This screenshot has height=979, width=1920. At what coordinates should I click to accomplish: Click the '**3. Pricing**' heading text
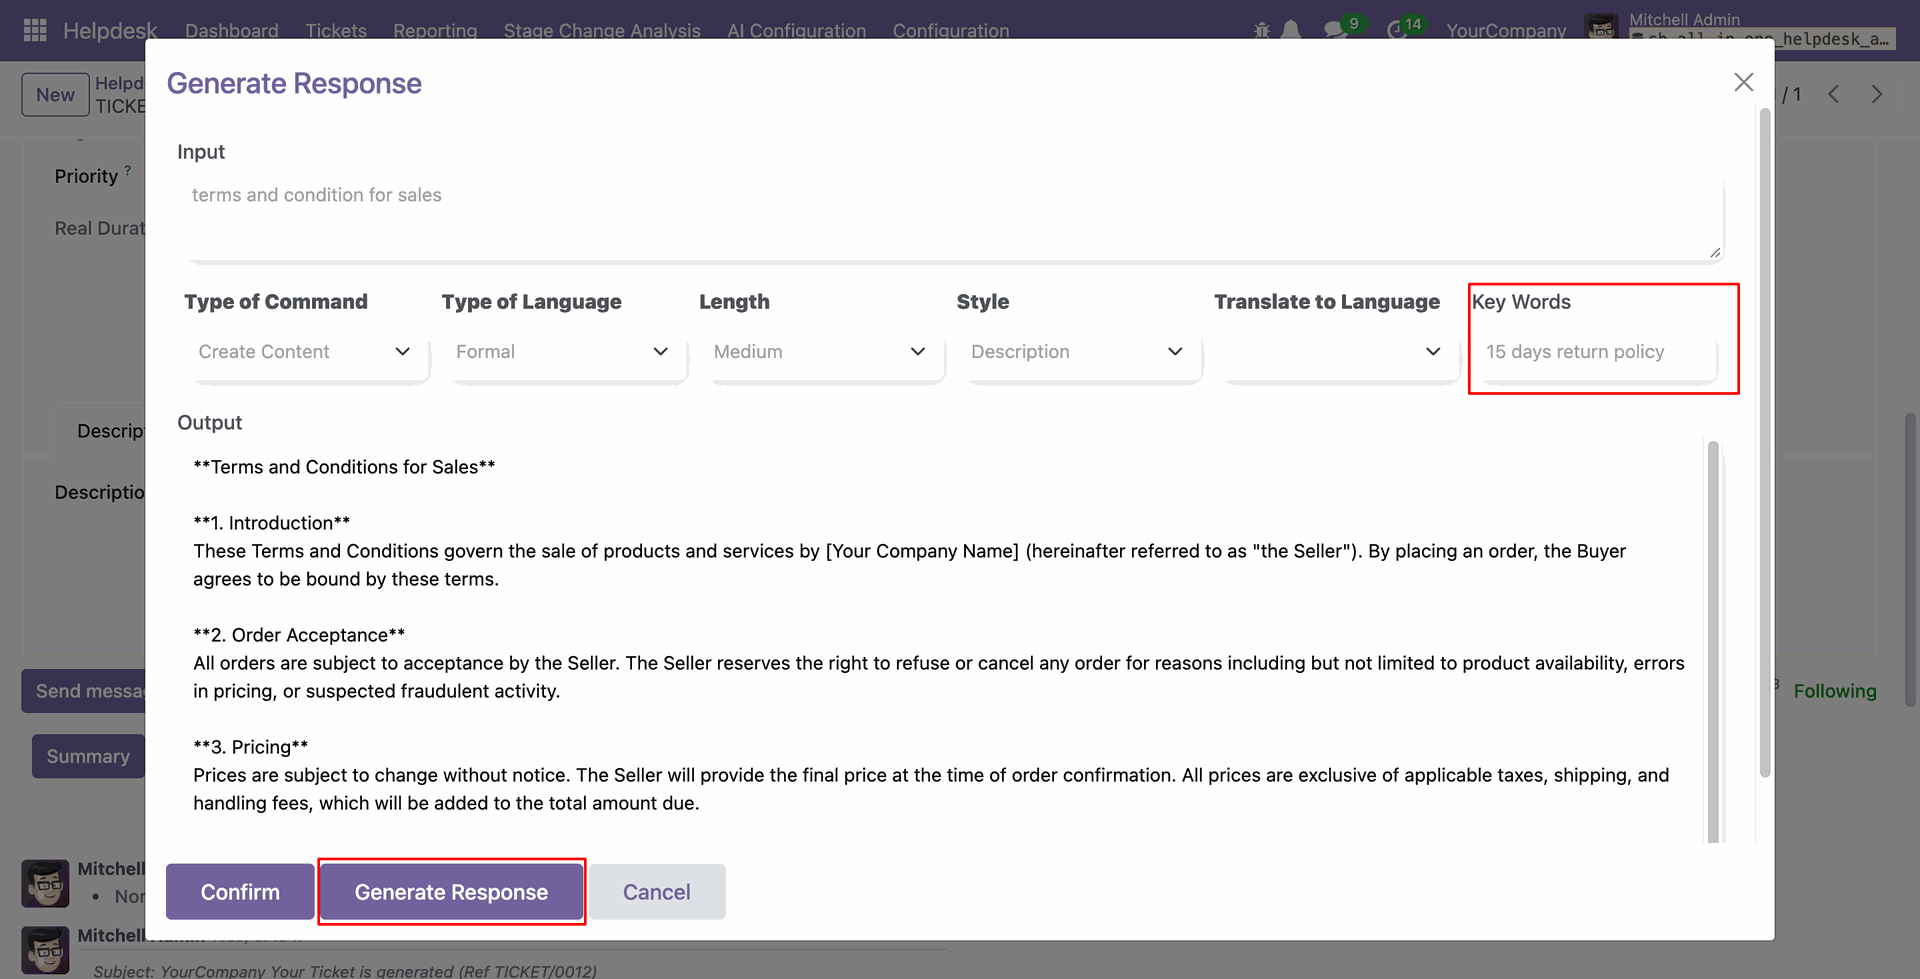click(x=251, y=747)
